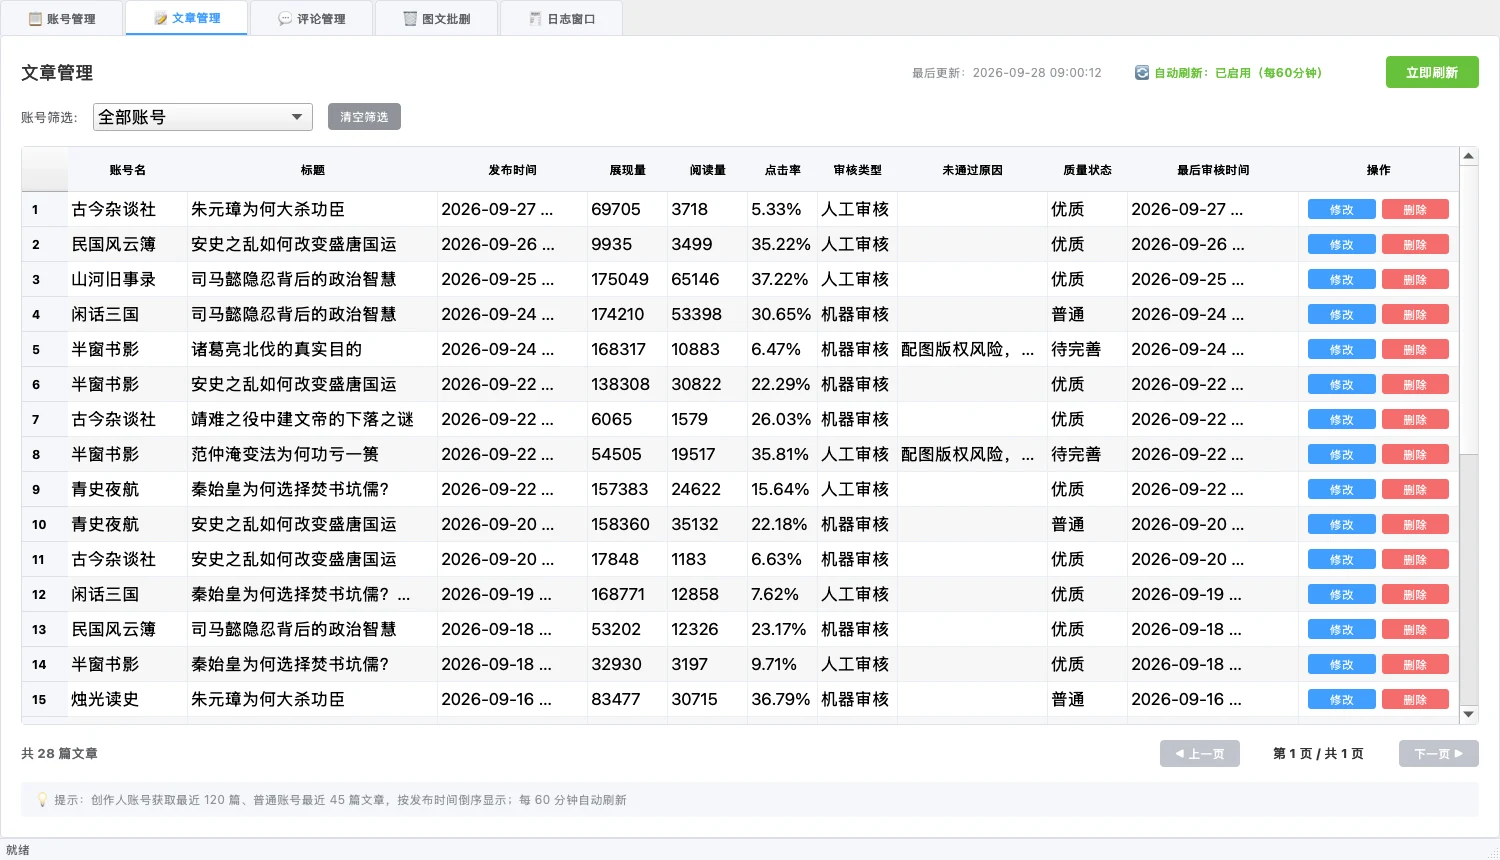
Task: Click the 53398 read count cell
Action: click(708, 315)
